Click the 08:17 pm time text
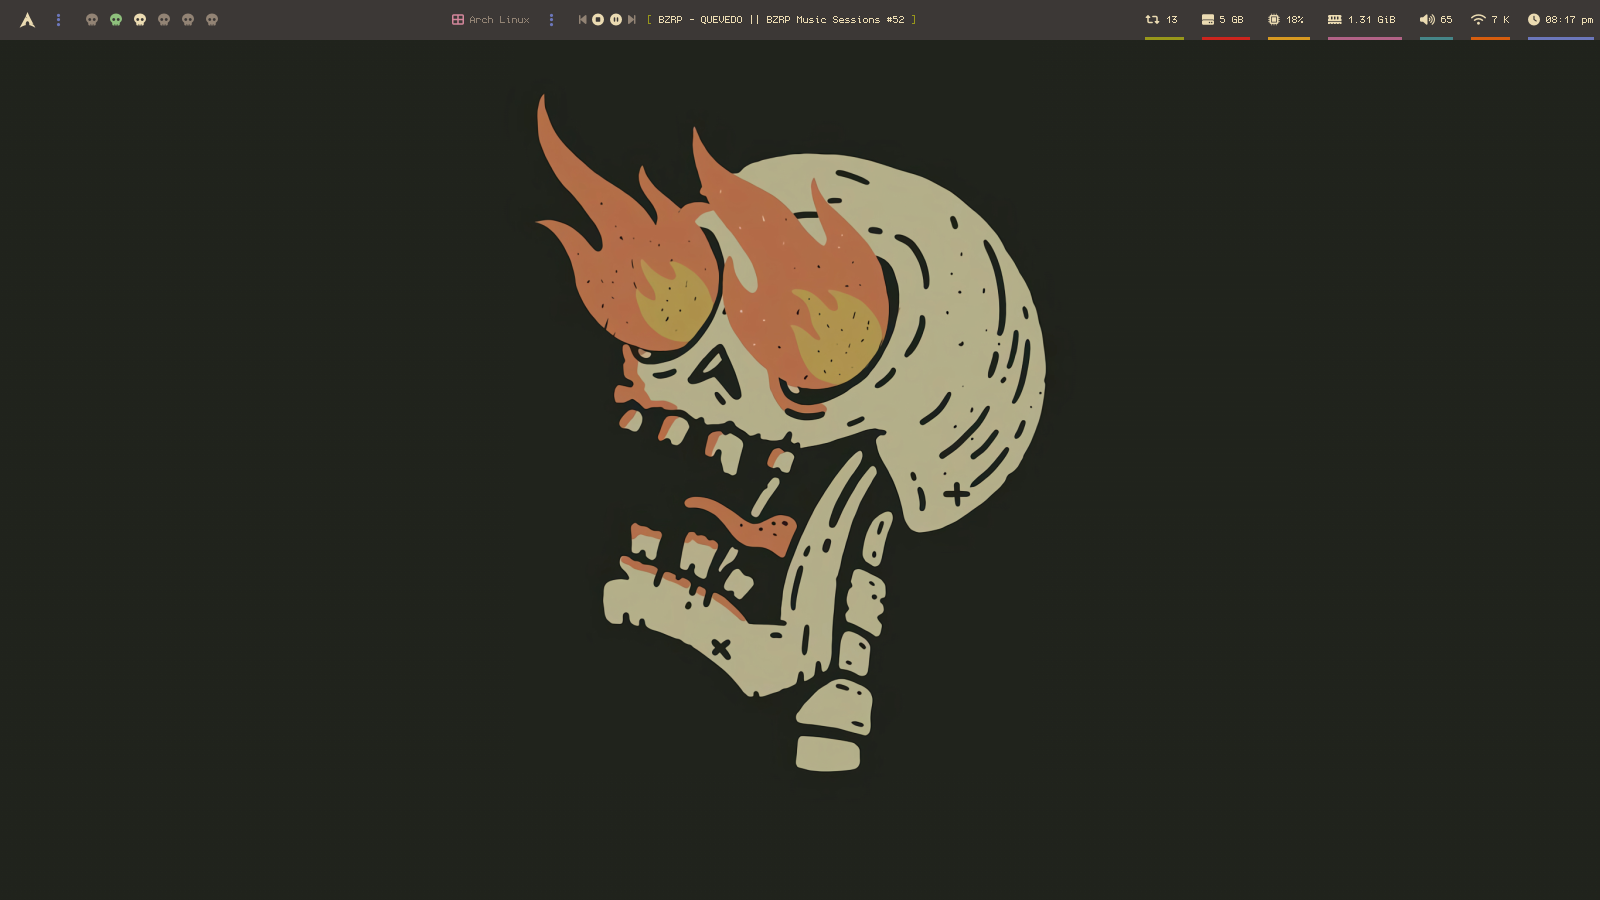The image size is (1600, 900). [1569, 20]
